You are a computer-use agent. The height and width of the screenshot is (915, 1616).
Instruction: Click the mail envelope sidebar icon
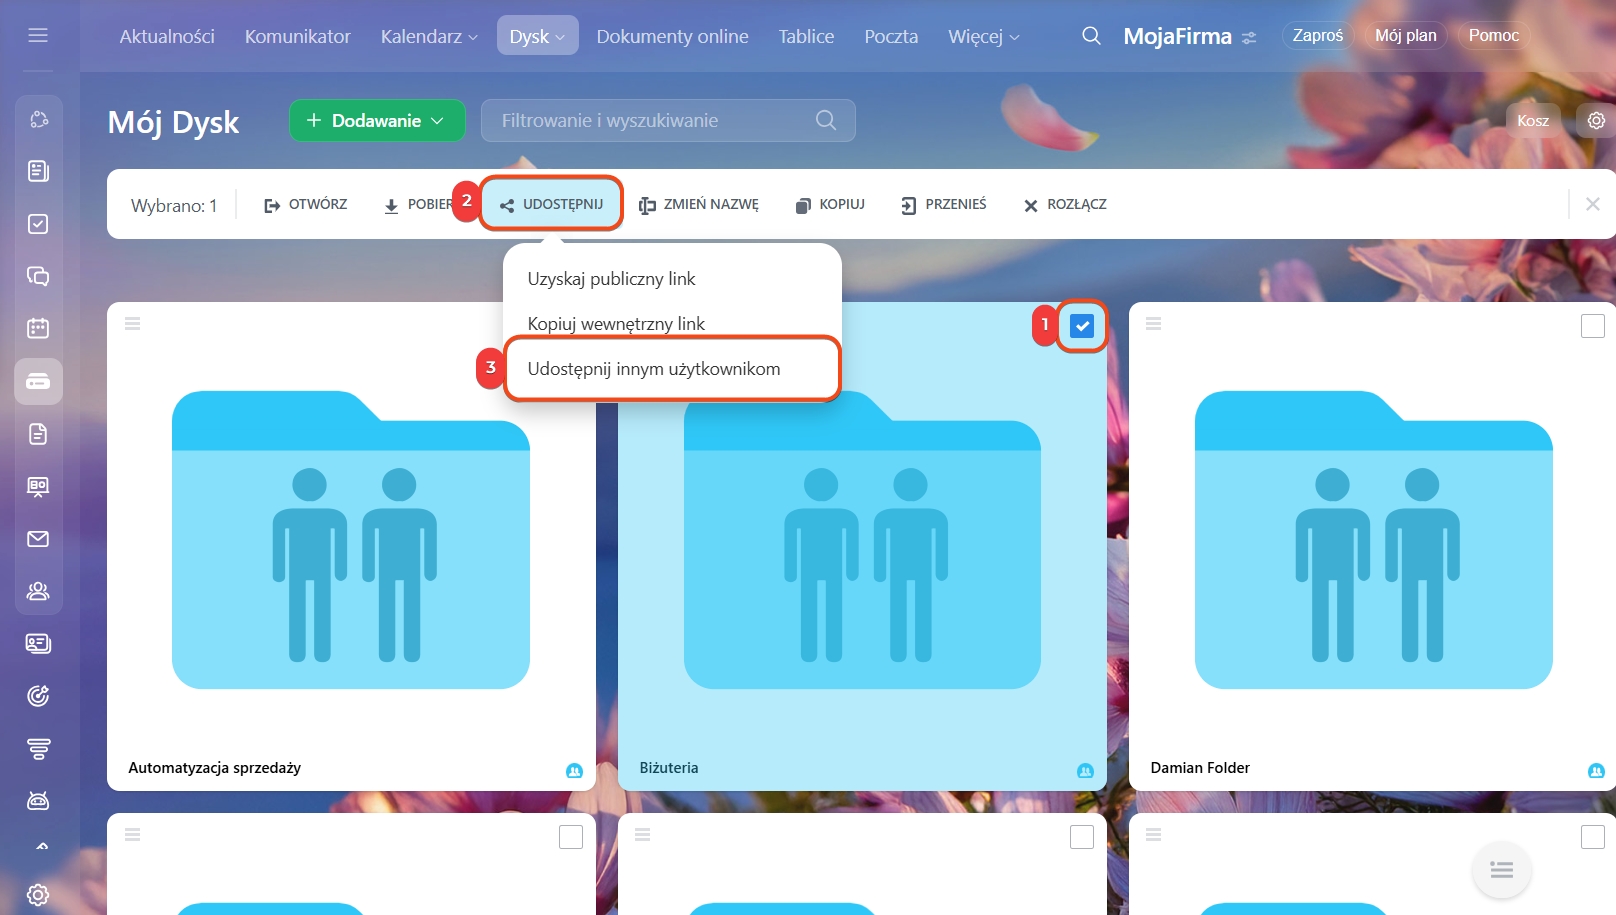tap(38, 539)
